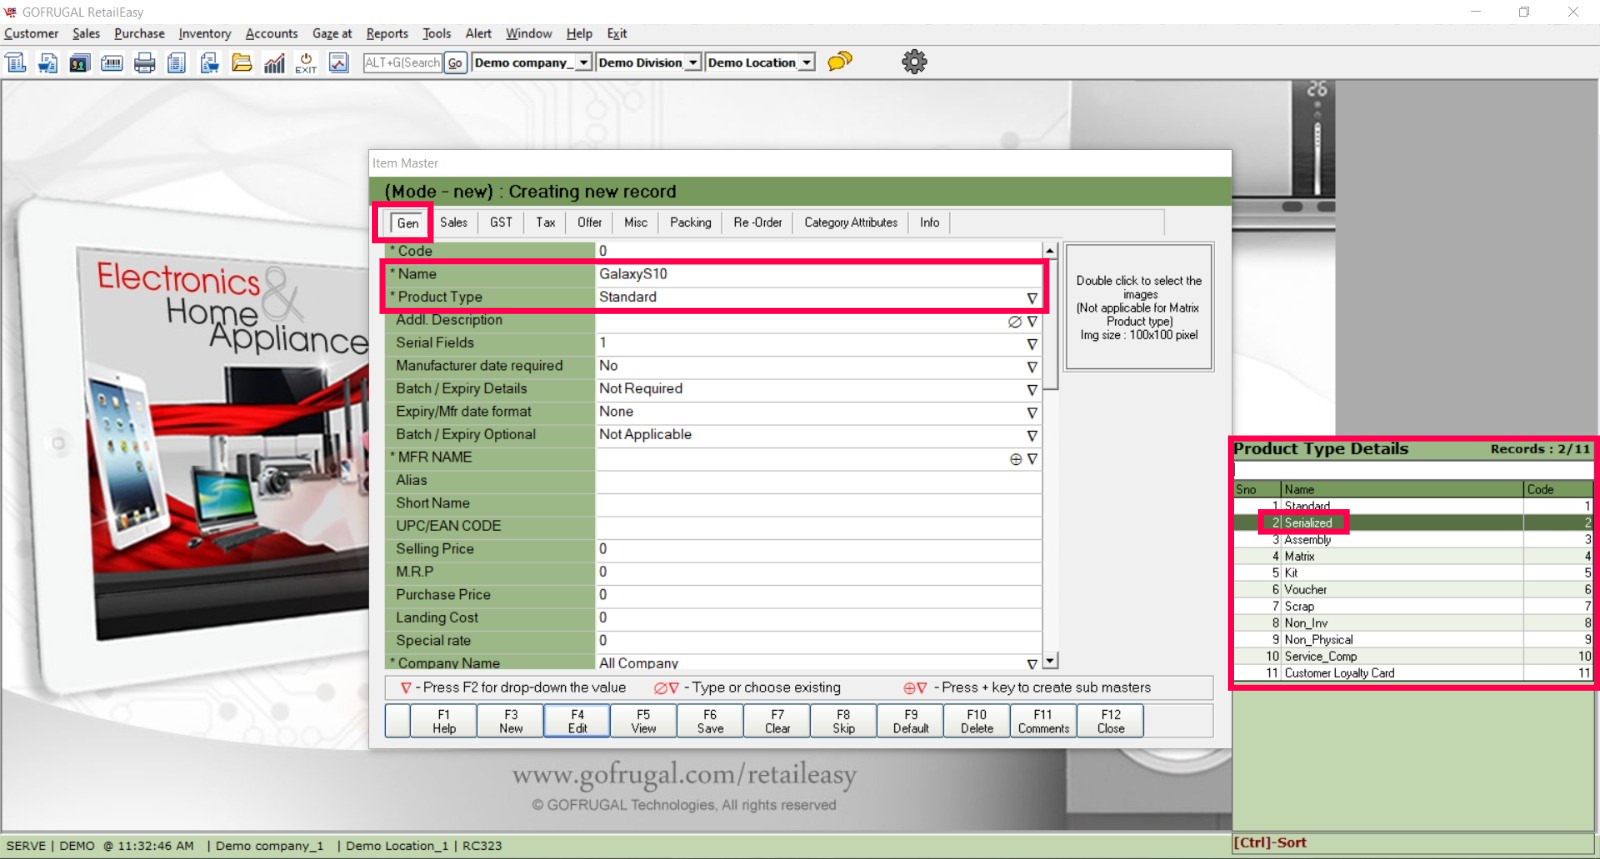Click the Selling Price value field
Screen dimensions: 1600x859
818,549
